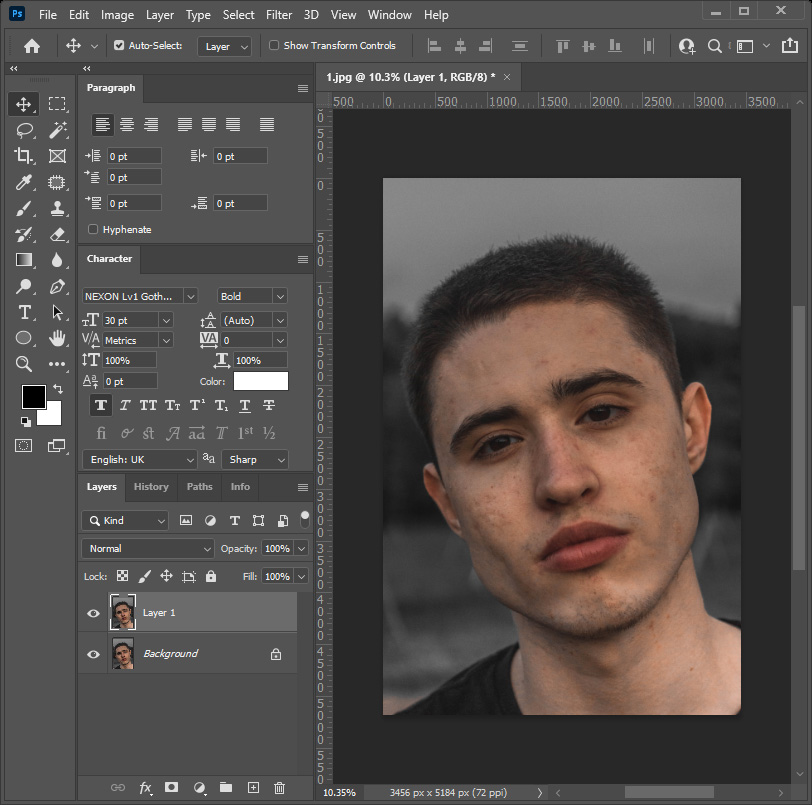Delete layer using trash icon
The image size is (812, 805).
tap(280, 788)
